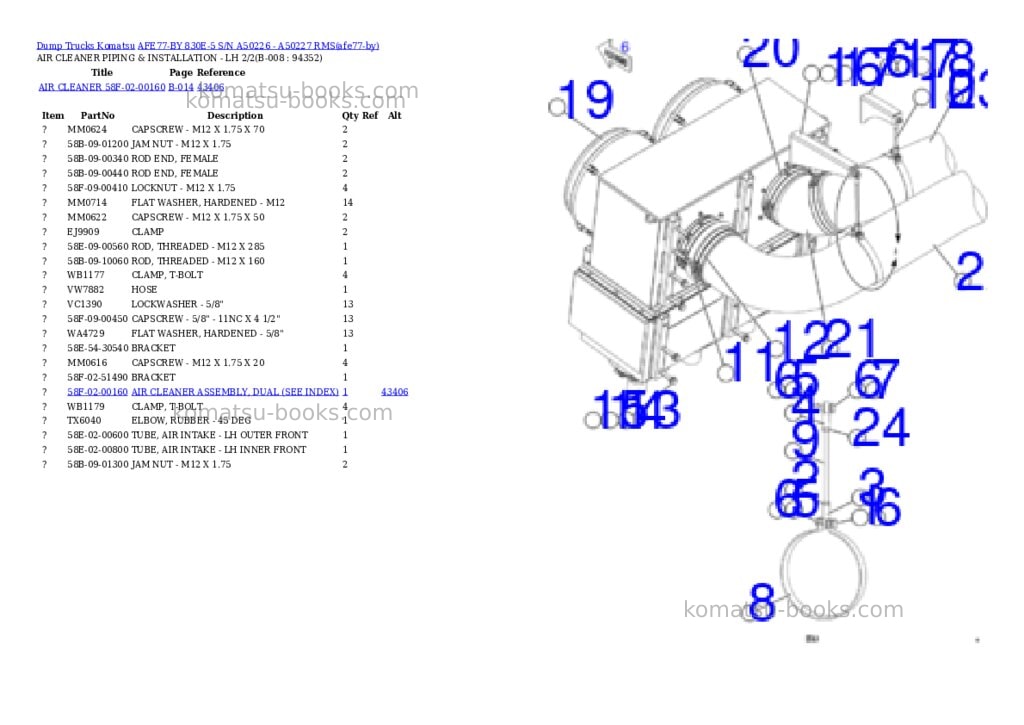Click LOCKNUT - M12 X 1.75 description
Screen dimensions: 1024x725
(184, 187)
